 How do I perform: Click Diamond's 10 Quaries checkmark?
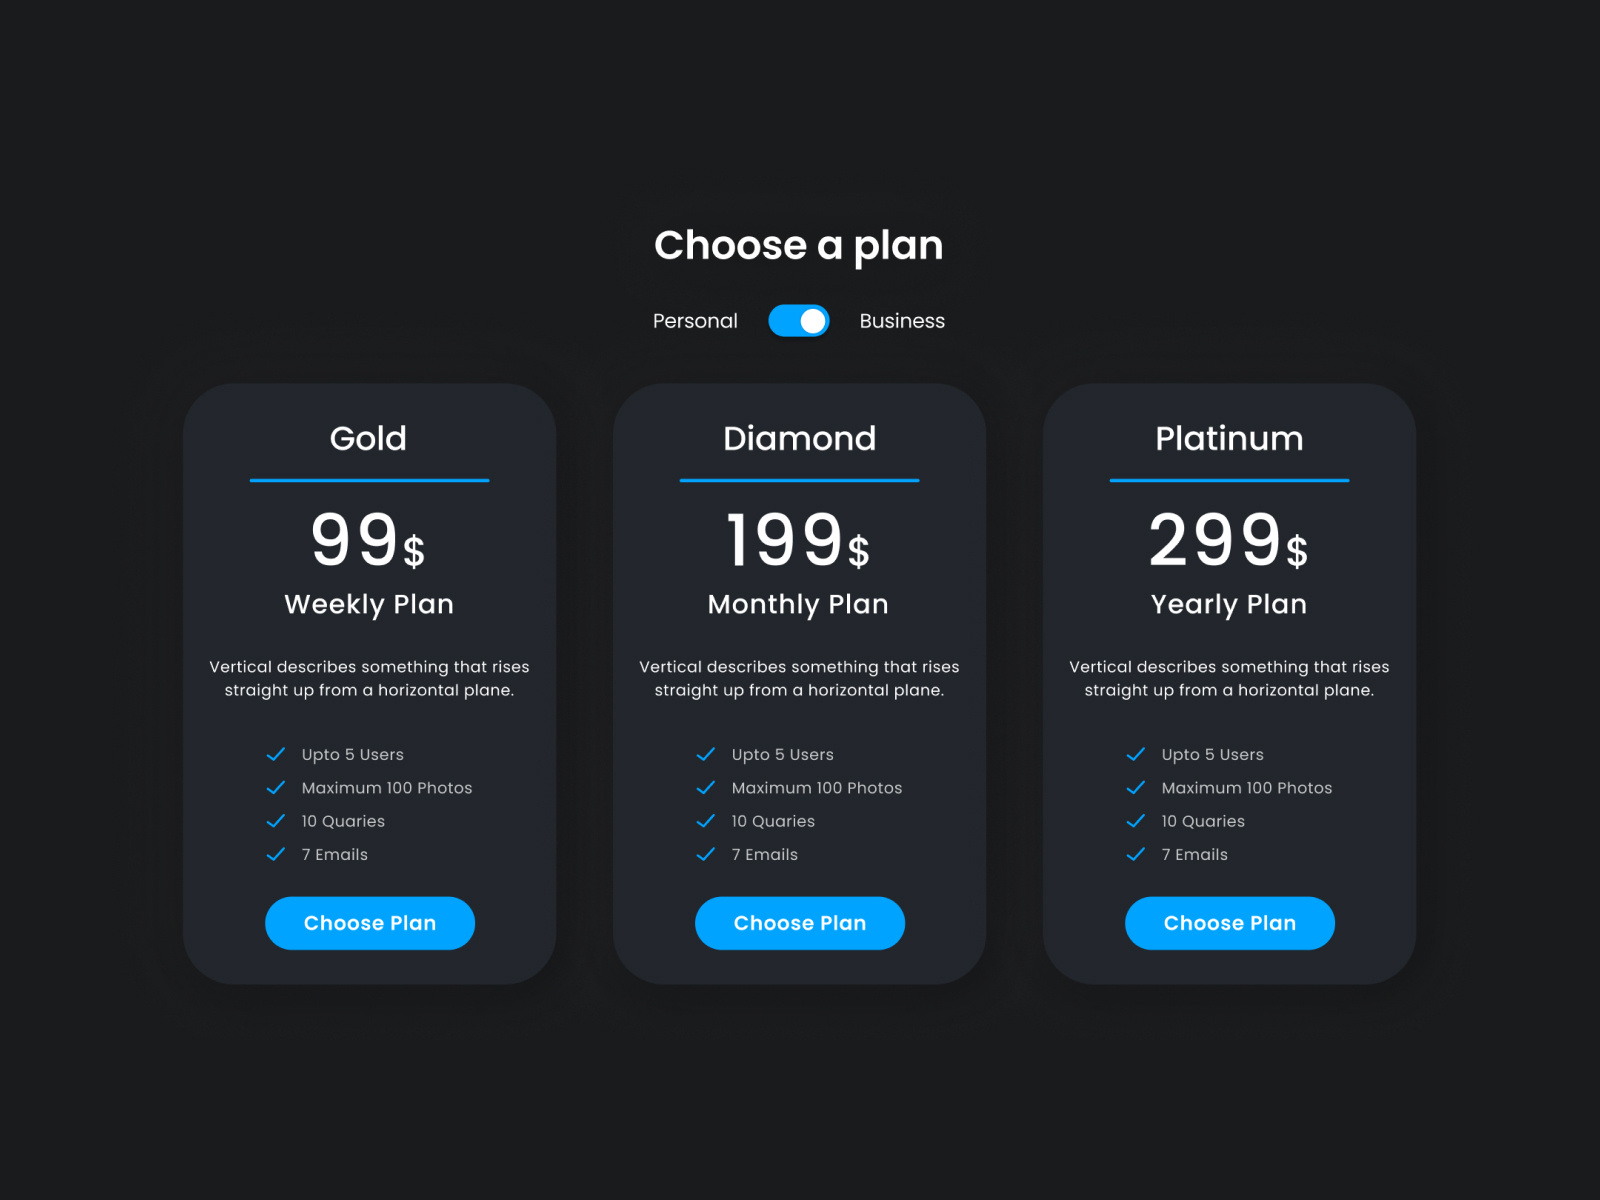(706, 821)
